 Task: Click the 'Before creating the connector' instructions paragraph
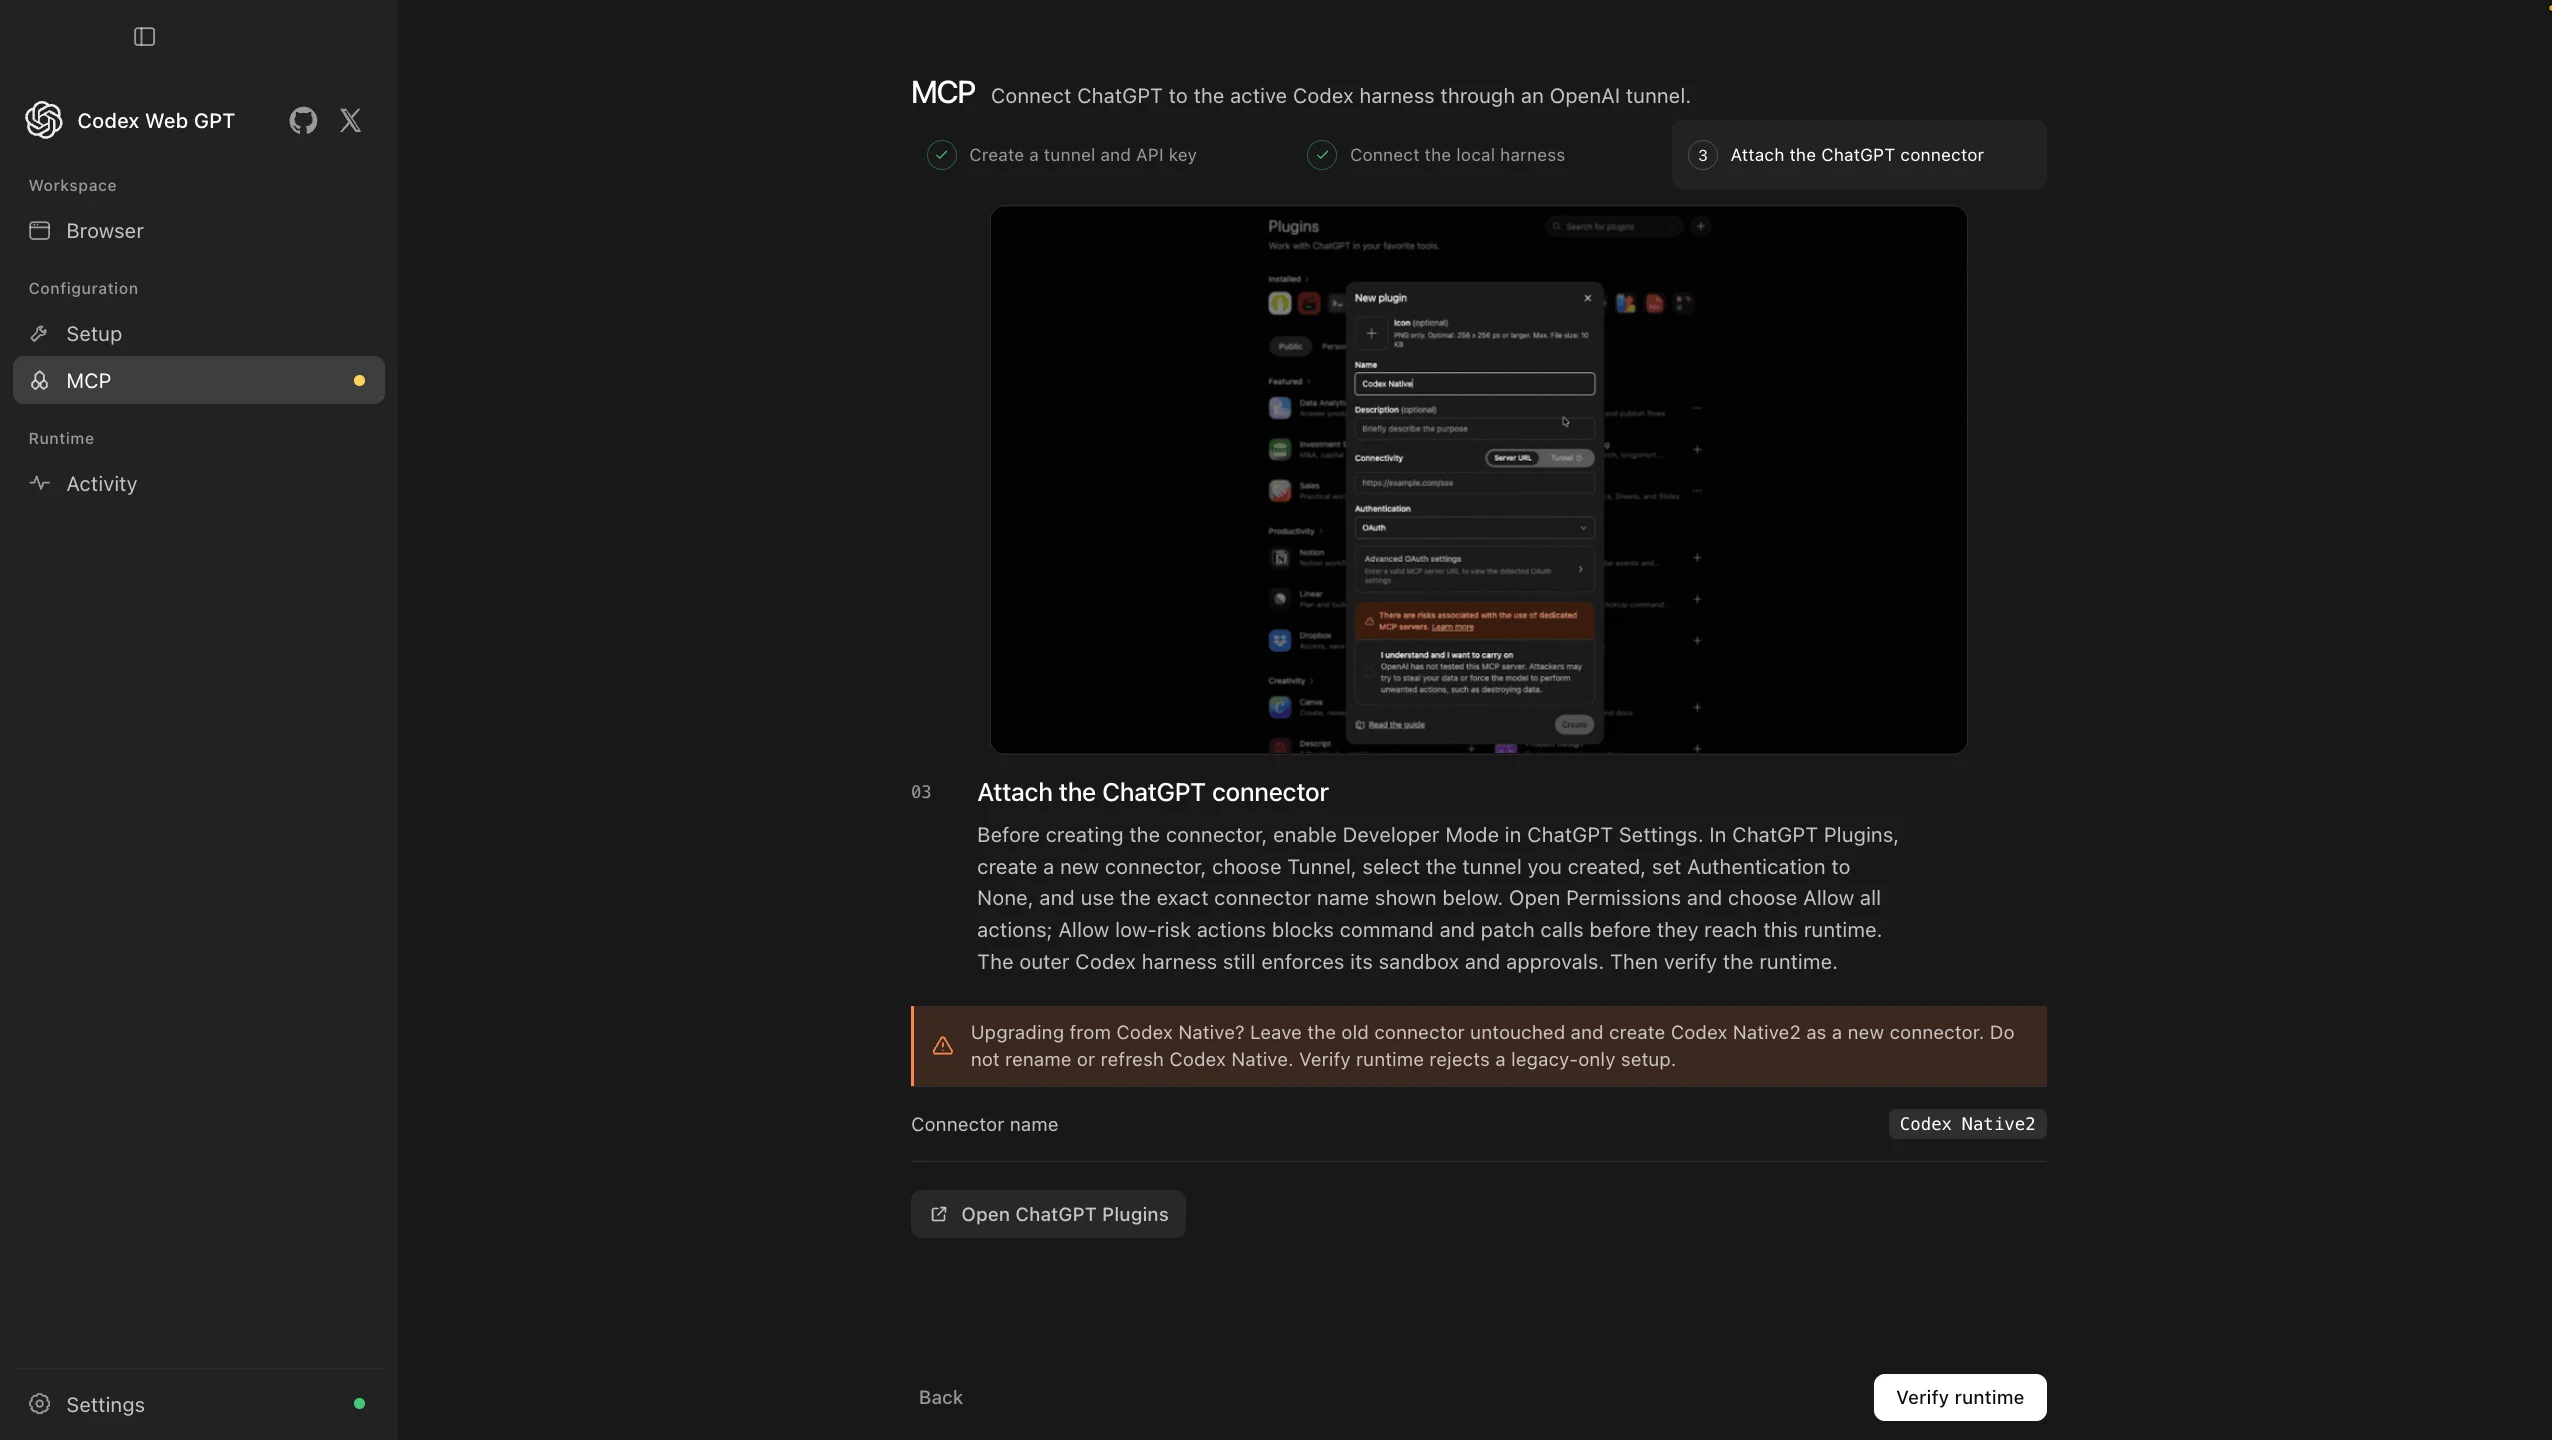click(1438, 898)
